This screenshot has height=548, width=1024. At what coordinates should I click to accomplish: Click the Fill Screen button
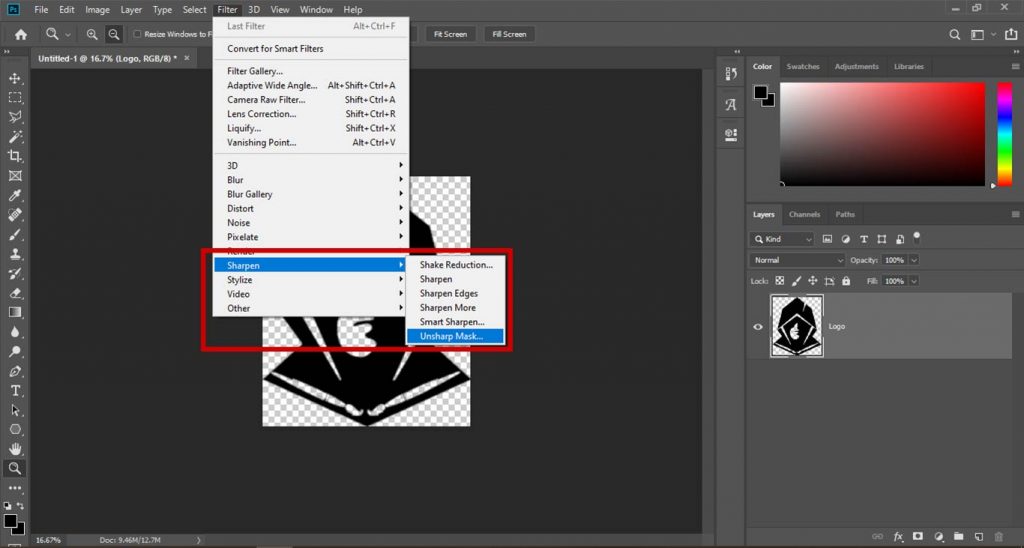point(509,34)
